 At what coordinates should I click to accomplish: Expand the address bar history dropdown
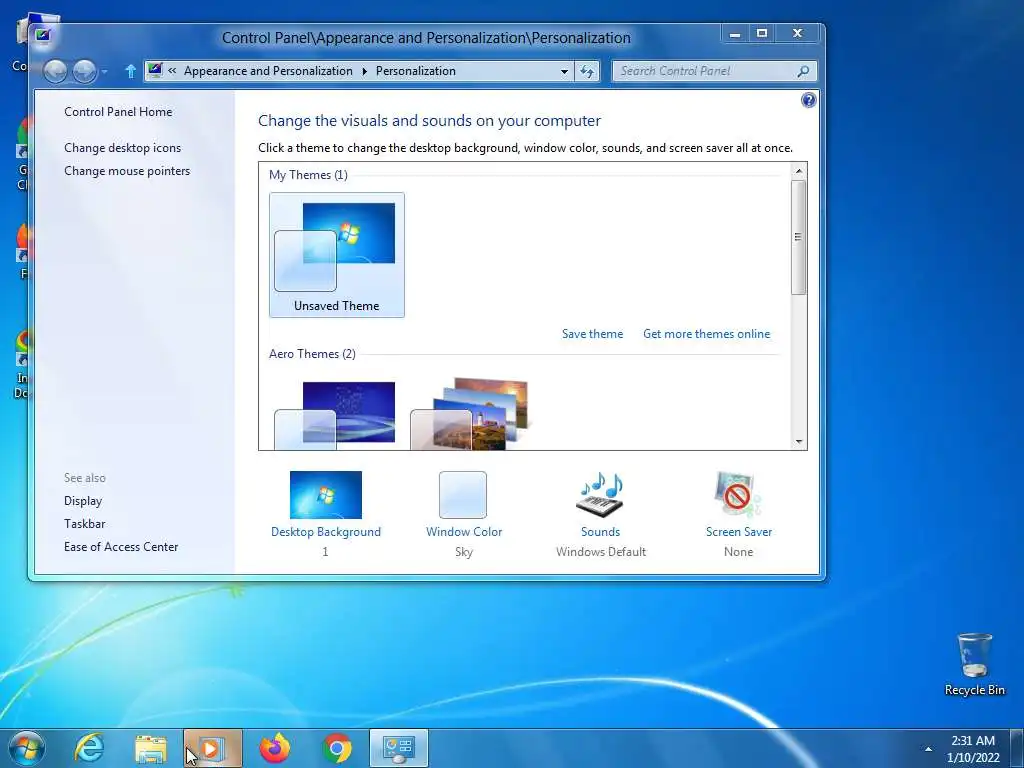pyautogui.click(x=564, y=71)
